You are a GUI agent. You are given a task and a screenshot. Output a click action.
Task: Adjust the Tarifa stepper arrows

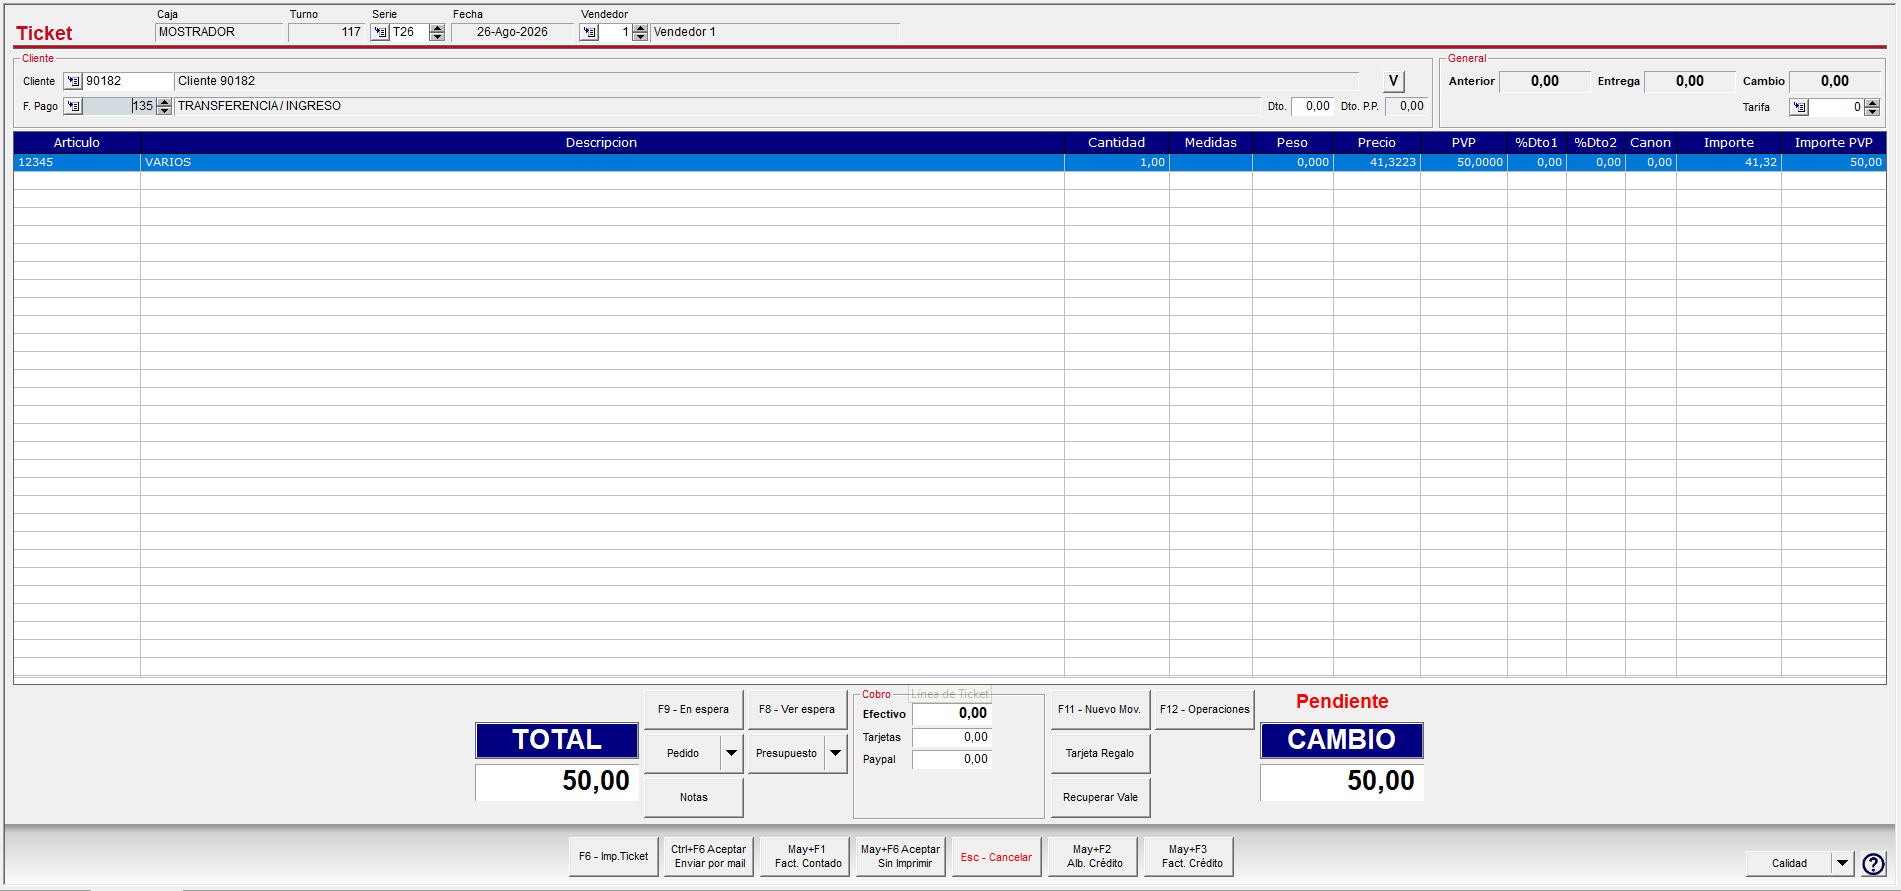coord(1872,107)
